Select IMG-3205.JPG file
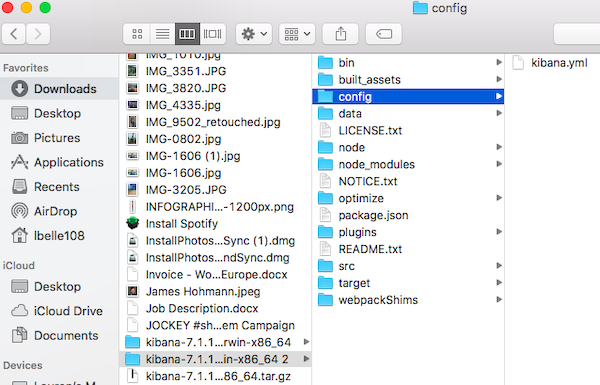Image resolution: width=600 pixels, height=385 pixels. point(215,190)
